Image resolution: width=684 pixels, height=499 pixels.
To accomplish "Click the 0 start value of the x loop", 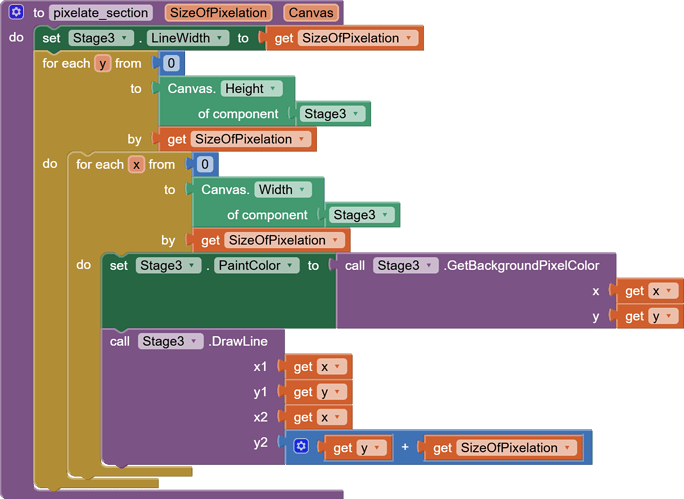I will (x=204, y=164).
